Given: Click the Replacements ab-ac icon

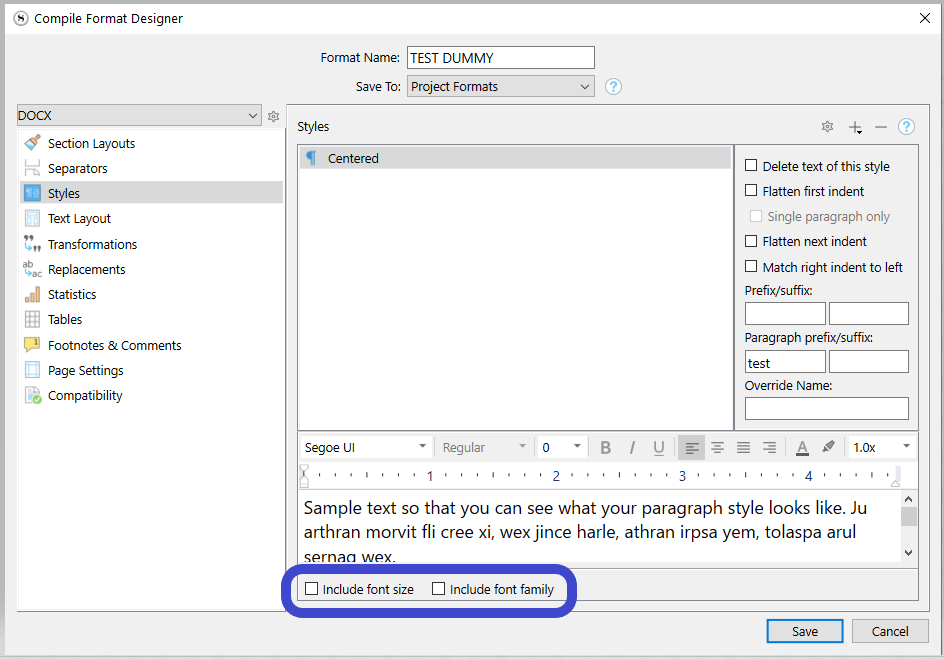Looking at the screenshot, I should coord(33,269).
